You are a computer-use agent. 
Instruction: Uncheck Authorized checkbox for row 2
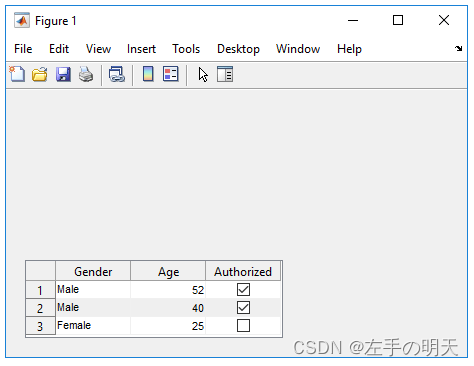pyautogui.click(x=243, y=307)
